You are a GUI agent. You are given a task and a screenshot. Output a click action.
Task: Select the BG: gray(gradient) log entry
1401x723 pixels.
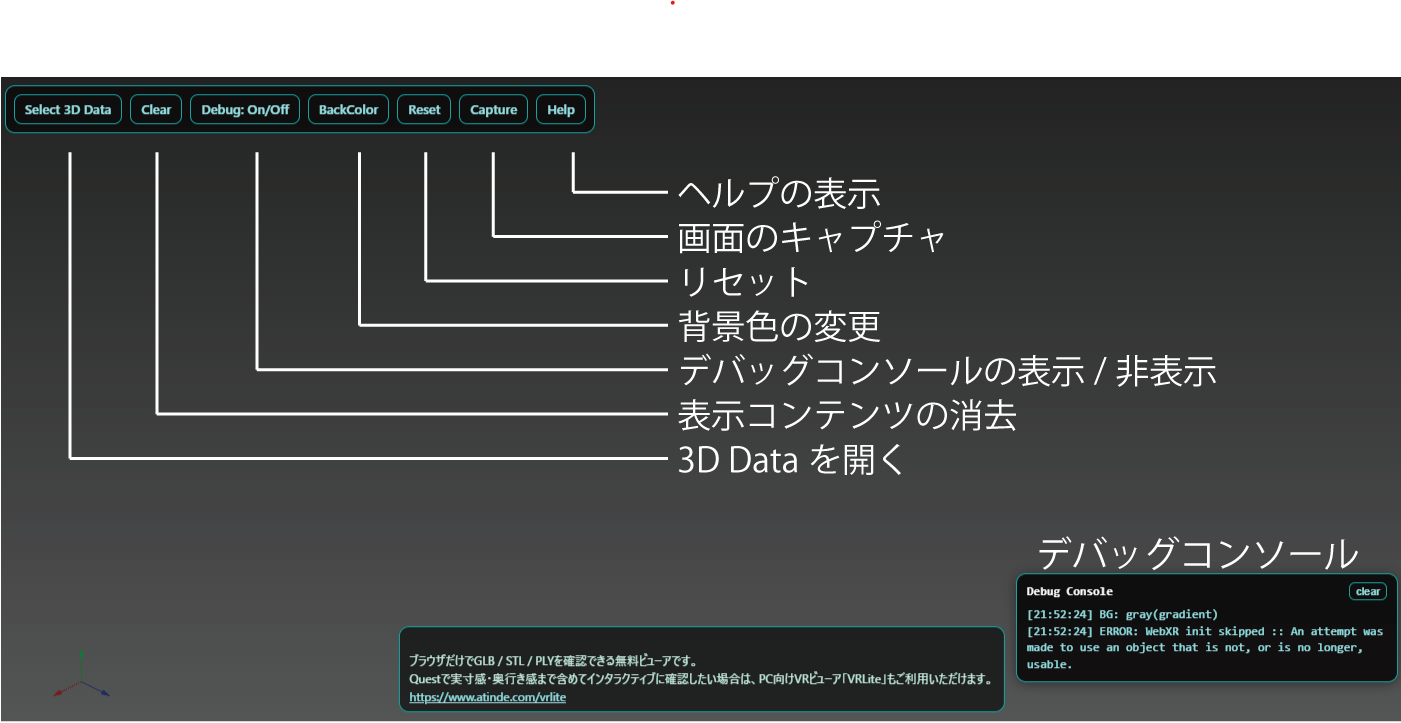1122,614
